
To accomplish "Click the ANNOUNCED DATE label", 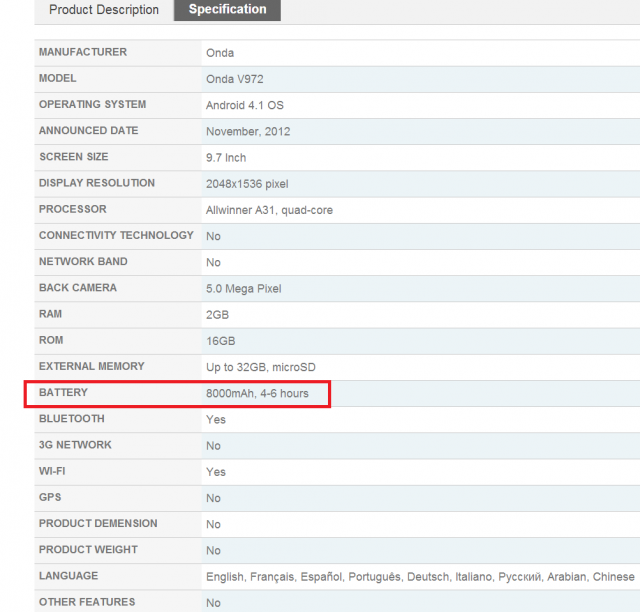I will pos(89,131).
